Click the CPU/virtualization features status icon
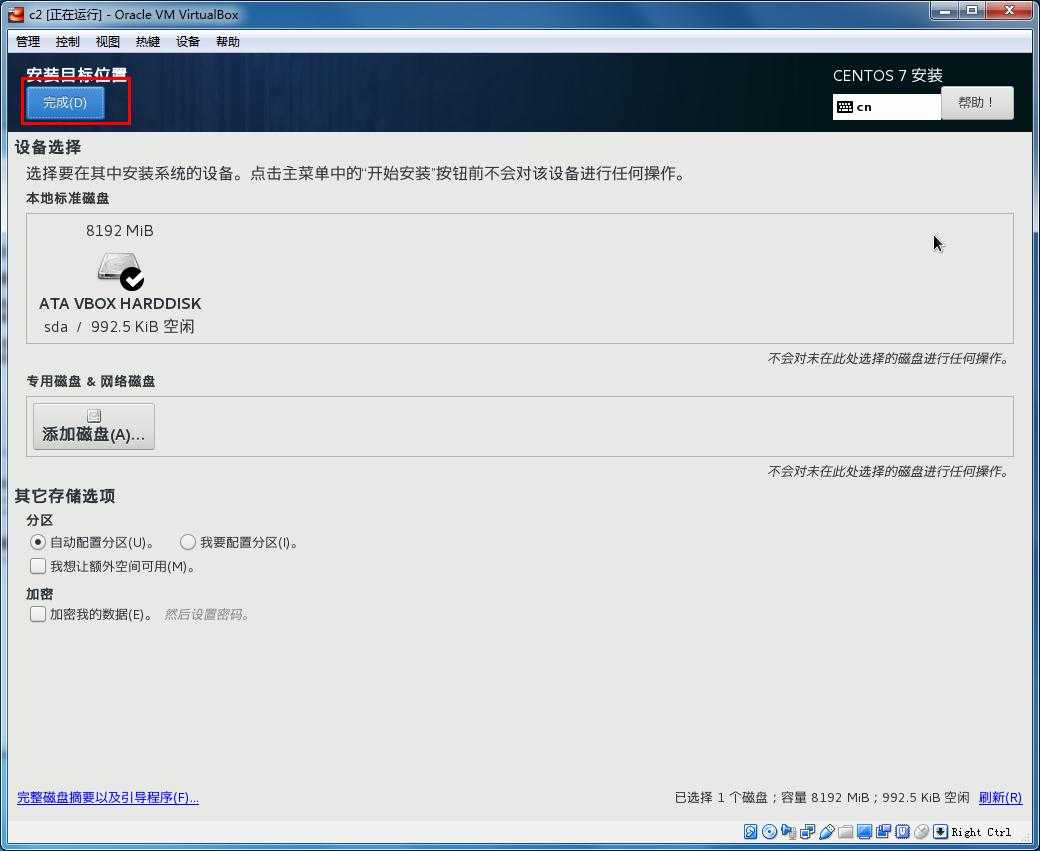This screenshot has height=851, width=1040. [x=902, y=831]
